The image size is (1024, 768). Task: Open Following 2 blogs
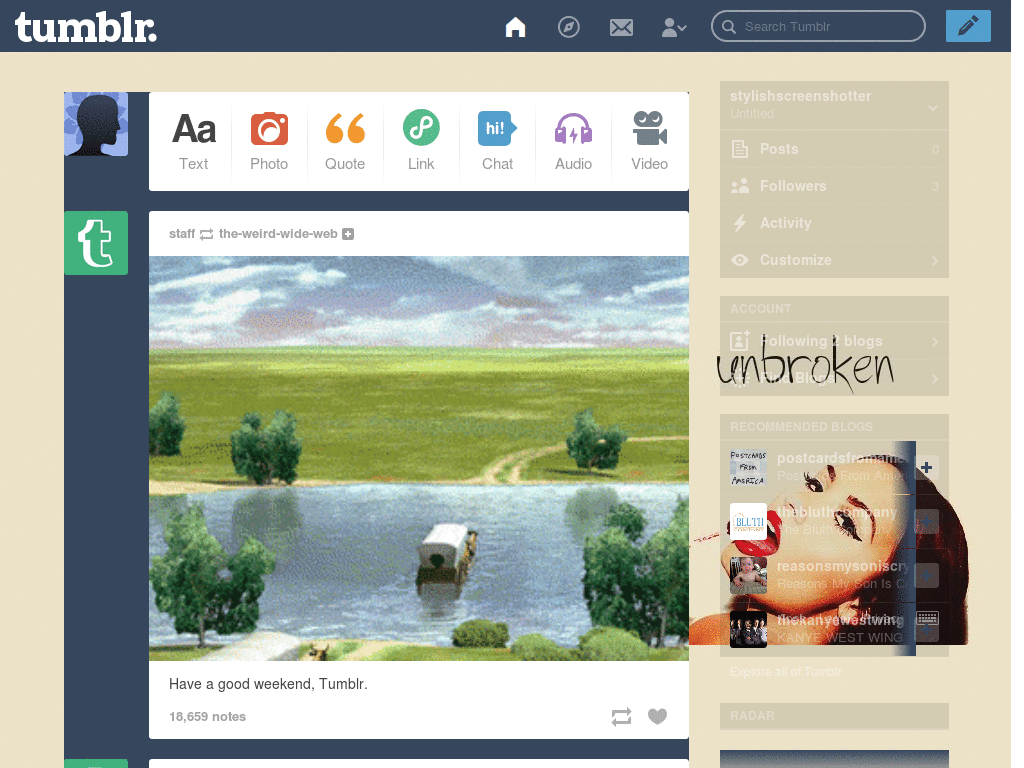tap(834, 341)
